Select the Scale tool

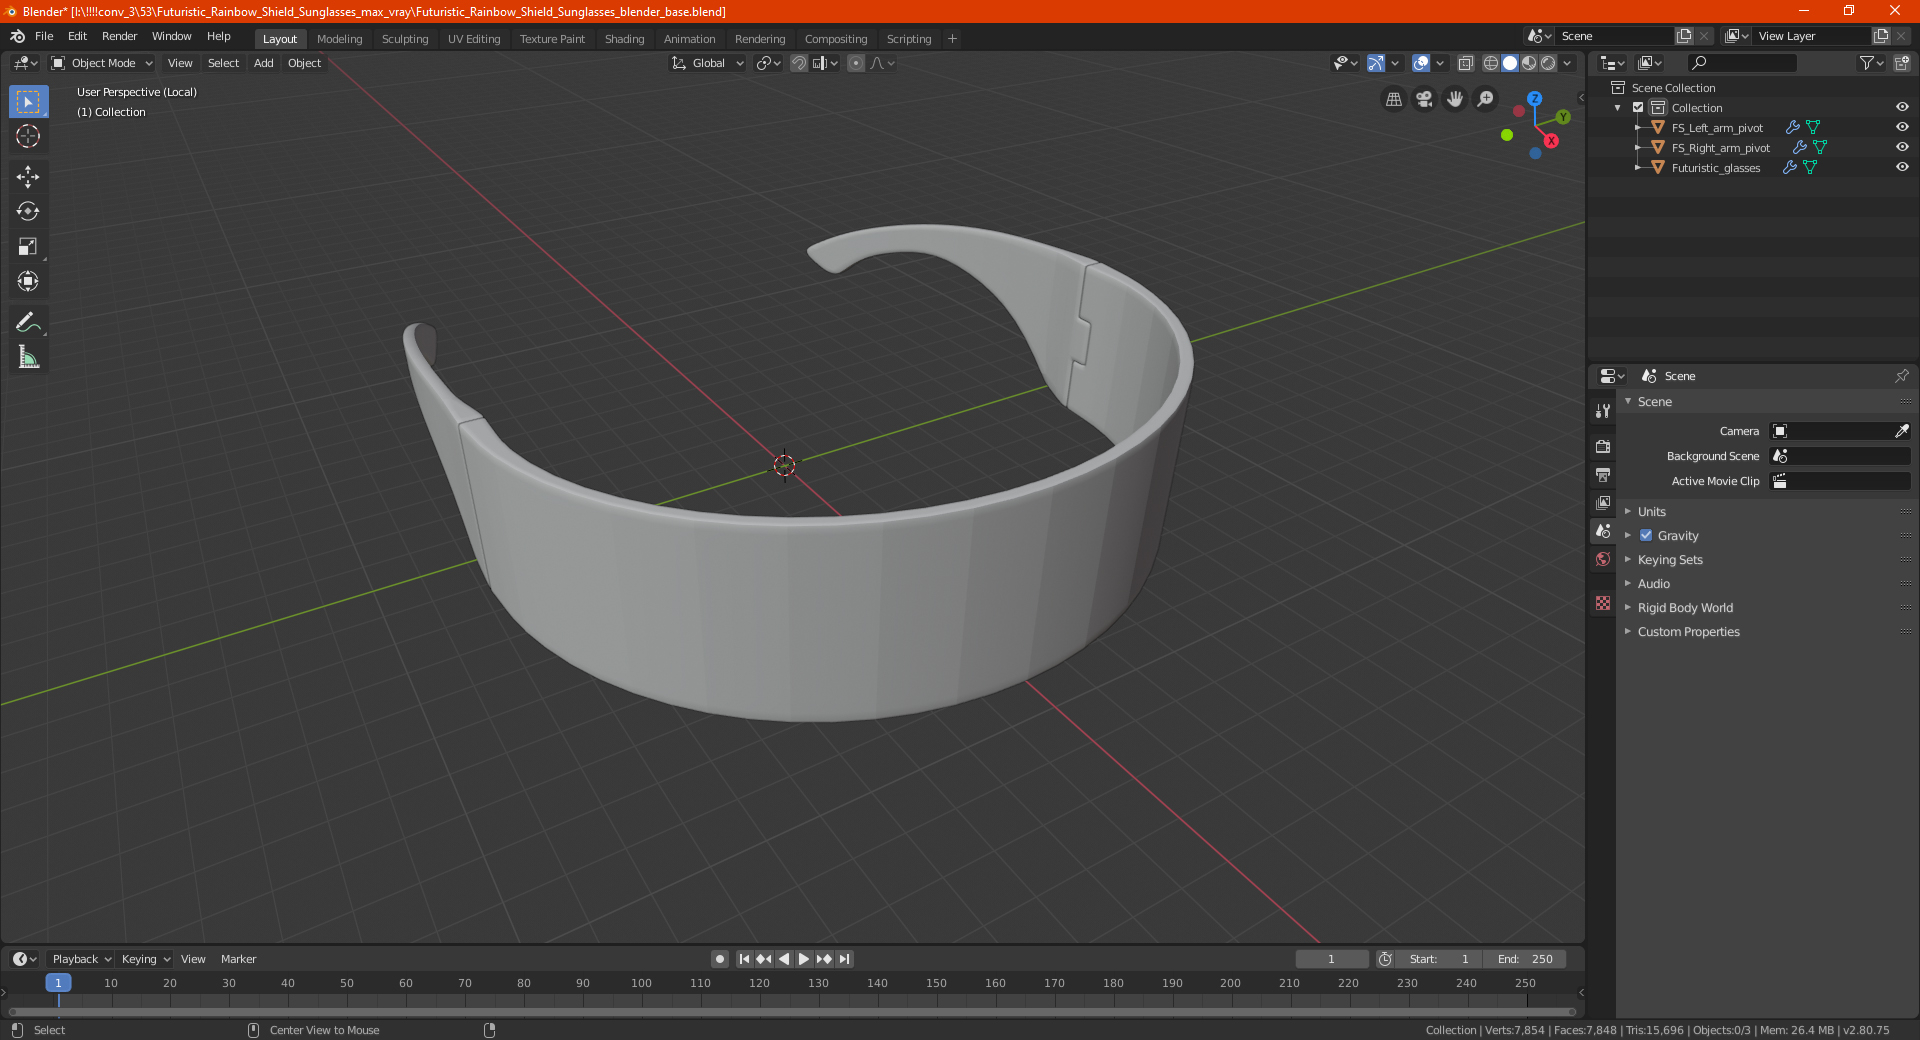pyautogui.click(x=28, y=246)
